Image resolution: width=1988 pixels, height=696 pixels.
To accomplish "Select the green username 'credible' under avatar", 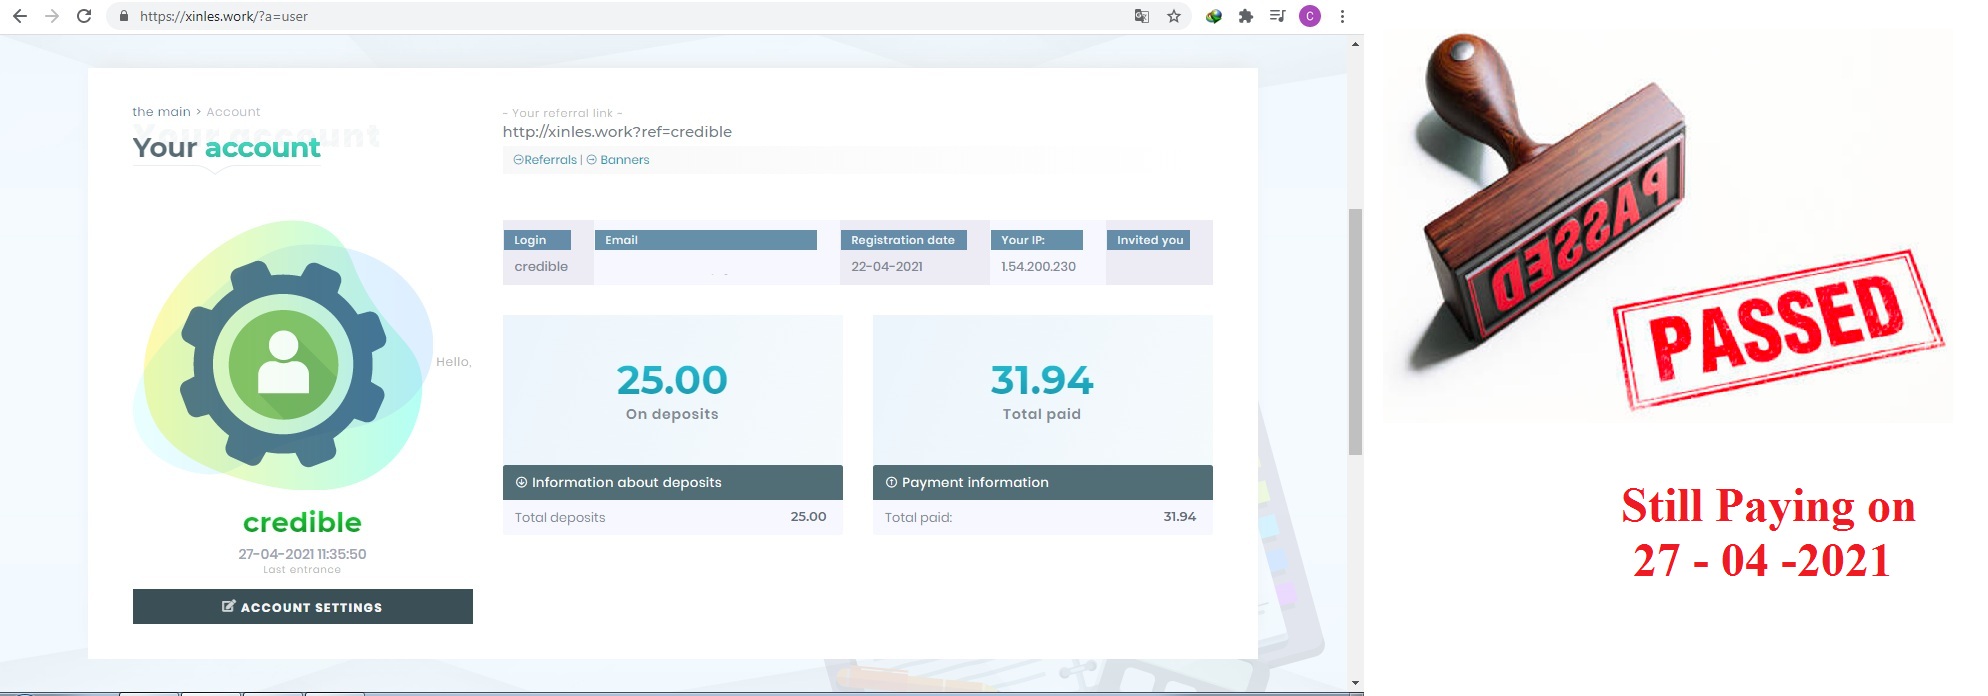I will 302,522.
